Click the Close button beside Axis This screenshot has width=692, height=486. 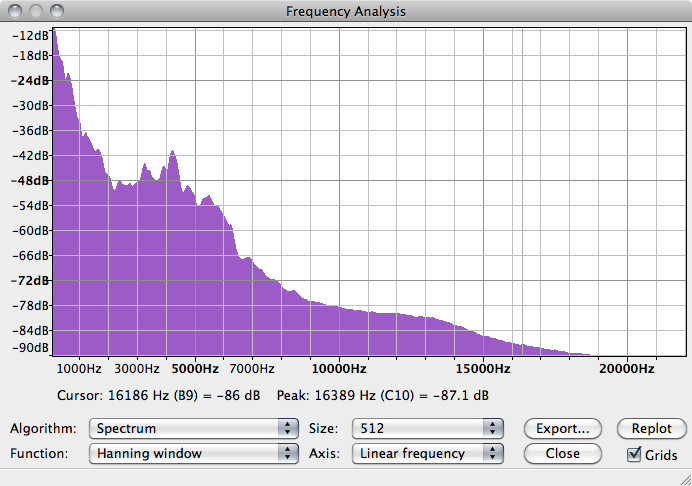[563, 453]
